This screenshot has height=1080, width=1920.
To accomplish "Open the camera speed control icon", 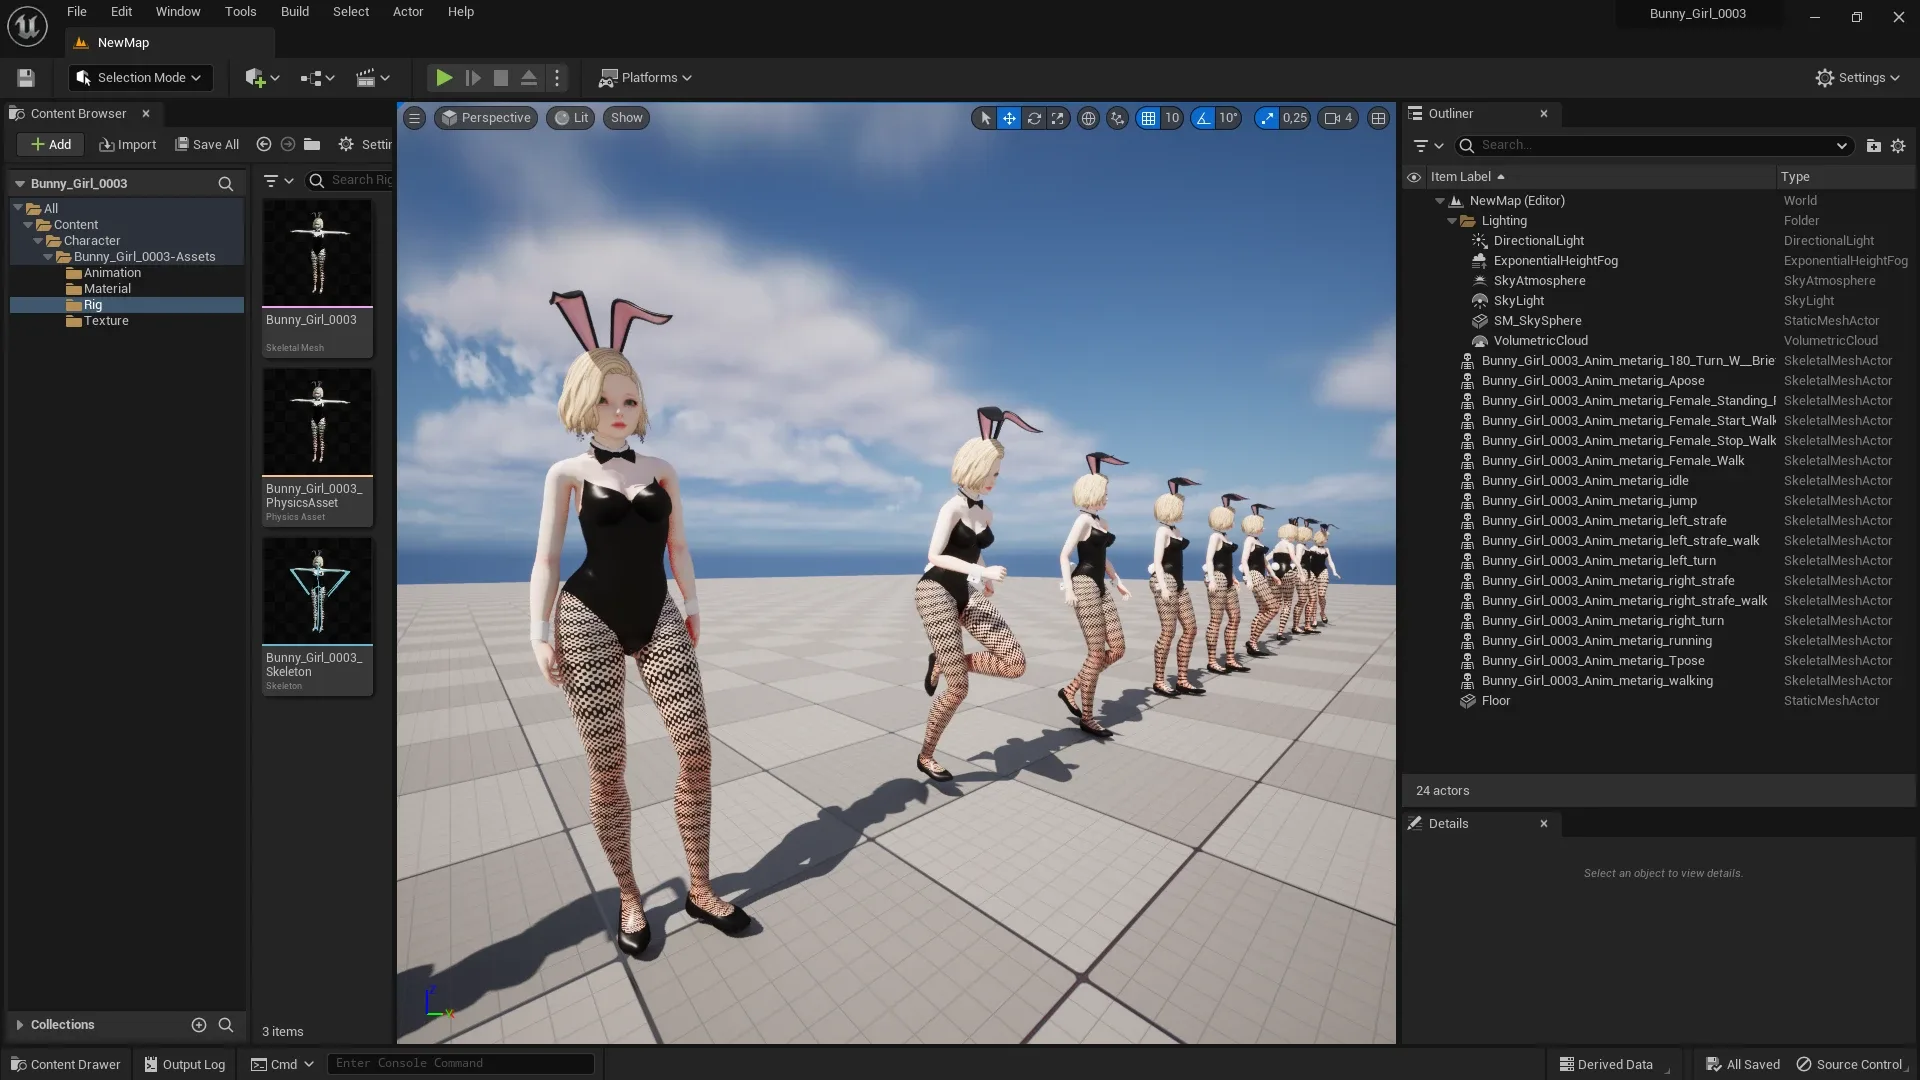I will tap(1336, 118).
